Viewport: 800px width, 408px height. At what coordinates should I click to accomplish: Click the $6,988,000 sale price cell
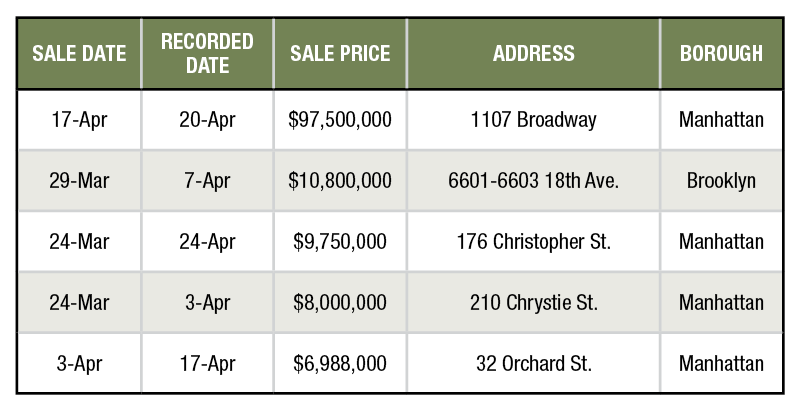click(x=340, y=363)
